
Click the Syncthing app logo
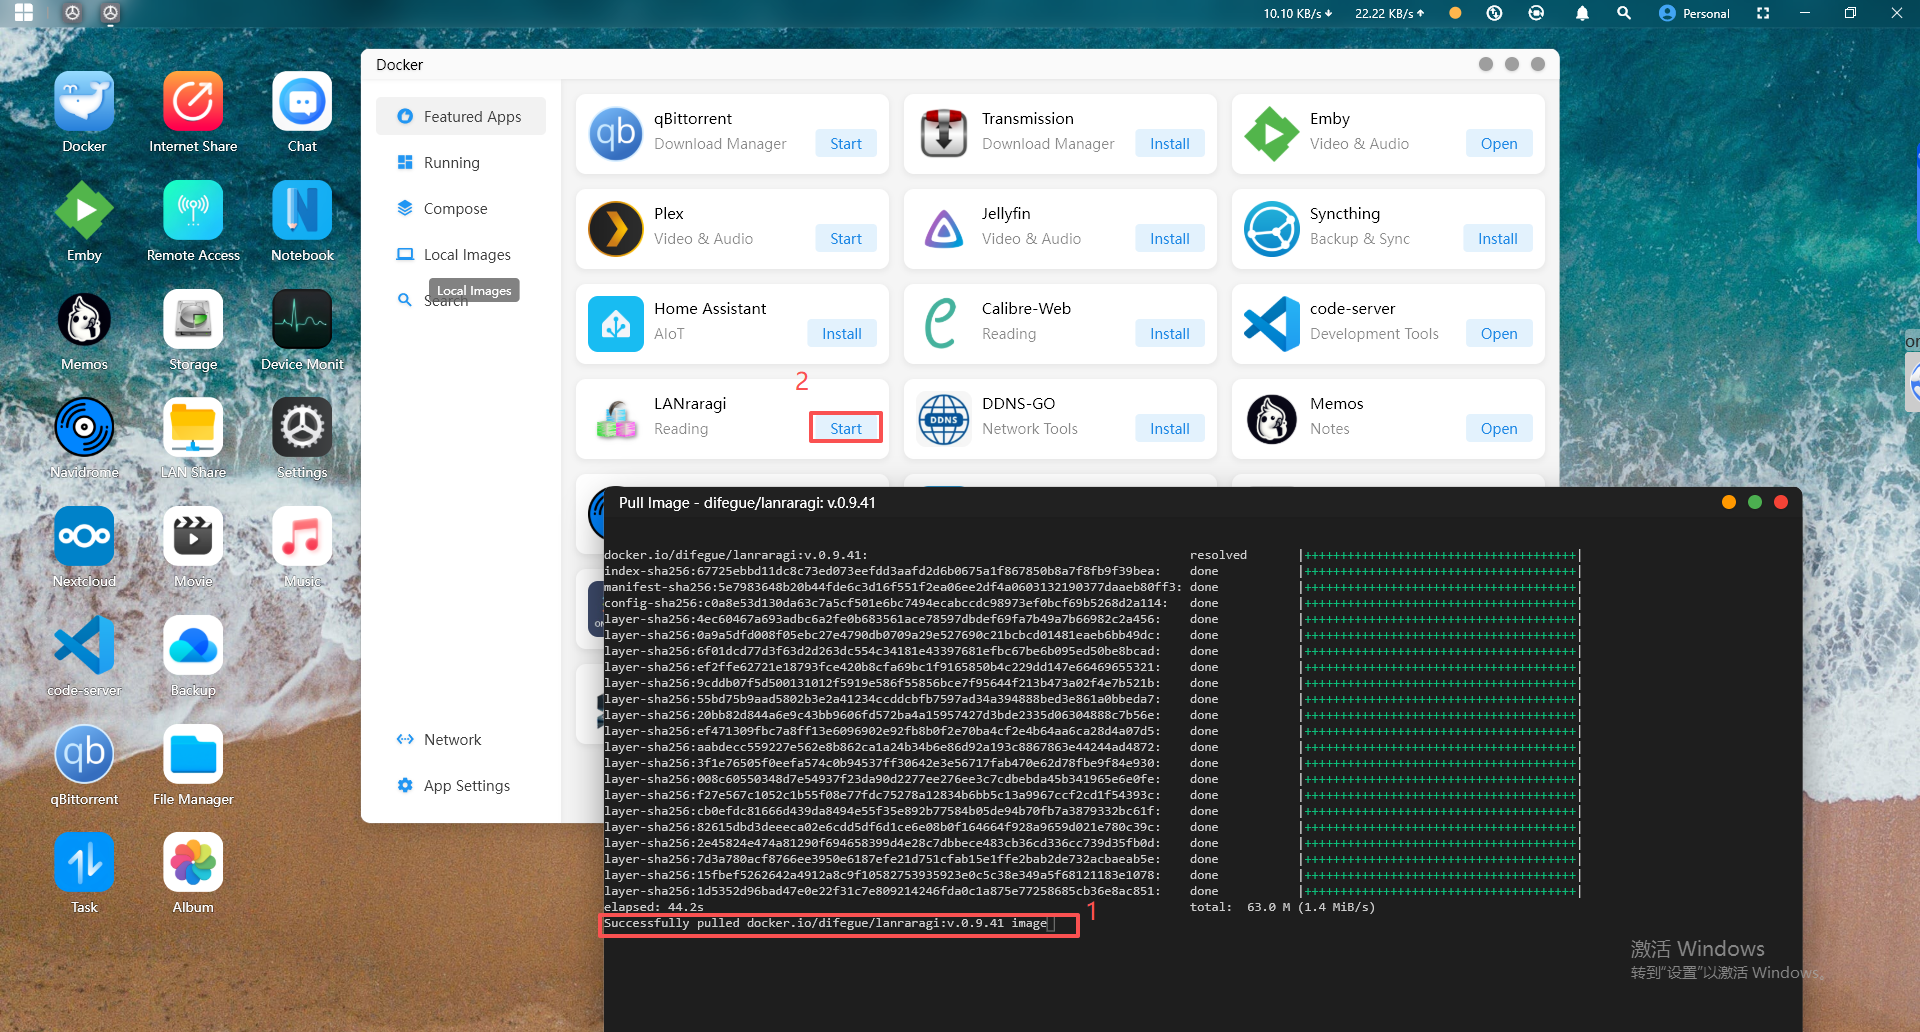1272,229
